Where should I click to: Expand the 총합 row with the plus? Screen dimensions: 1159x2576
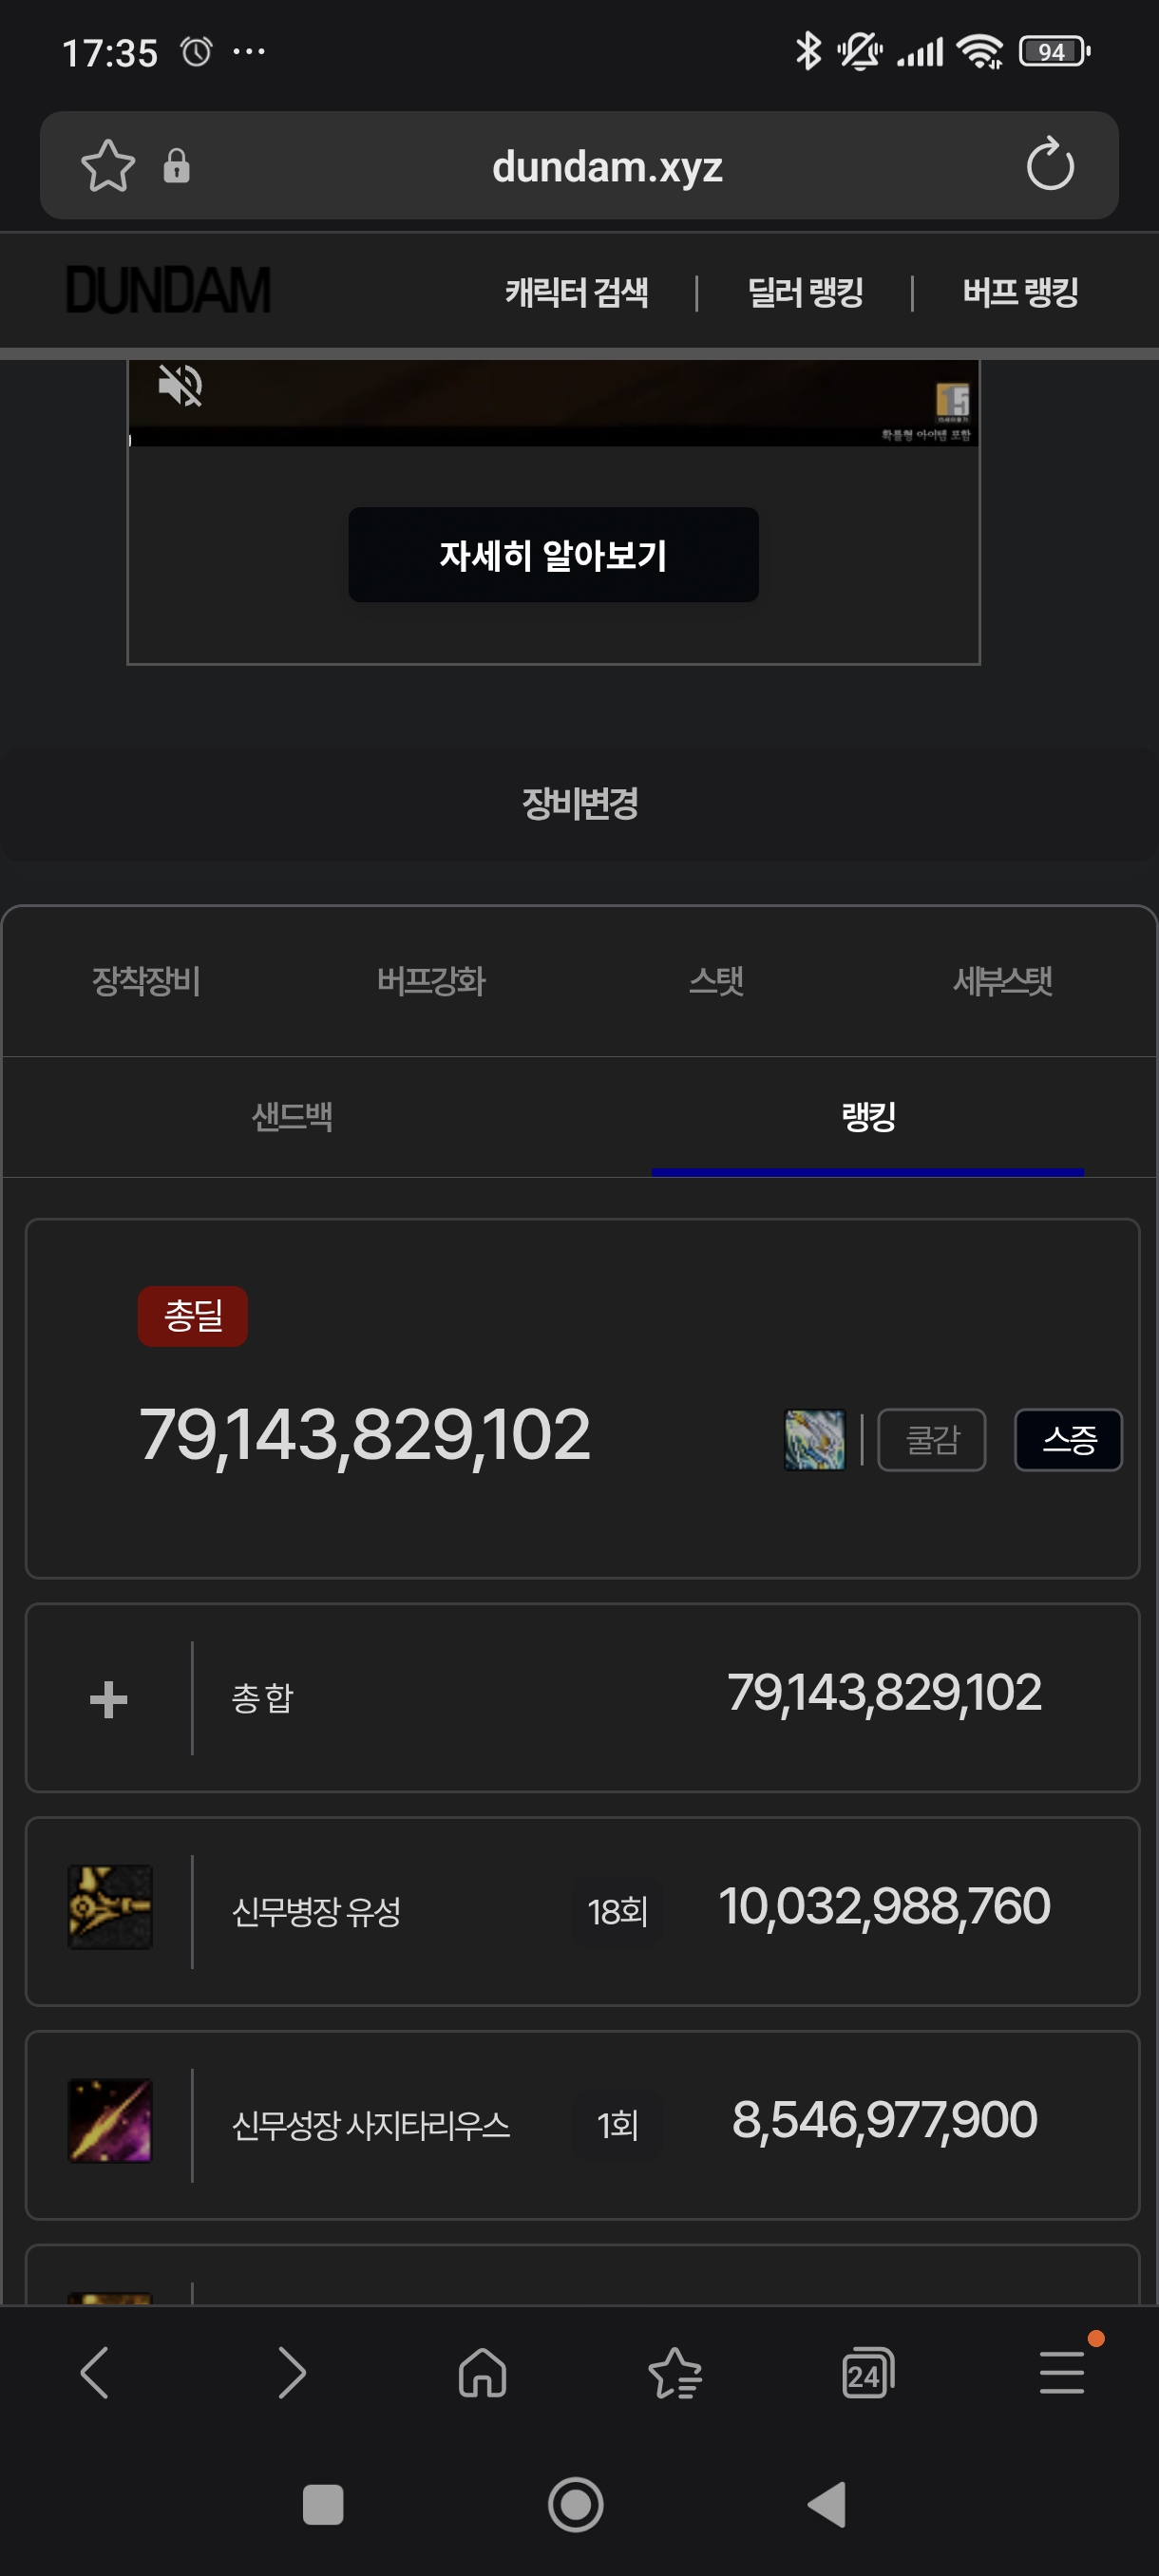click(x=109, y=1699)
